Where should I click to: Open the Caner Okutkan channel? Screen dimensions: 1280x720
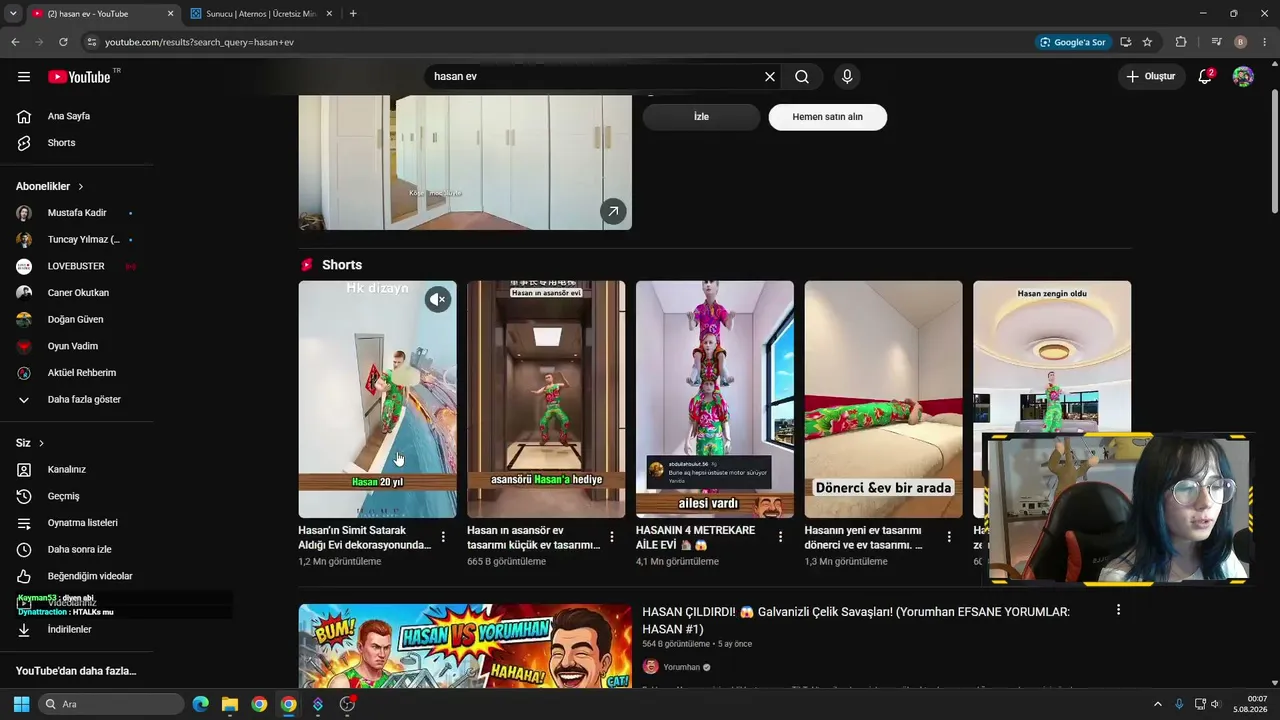76,293
